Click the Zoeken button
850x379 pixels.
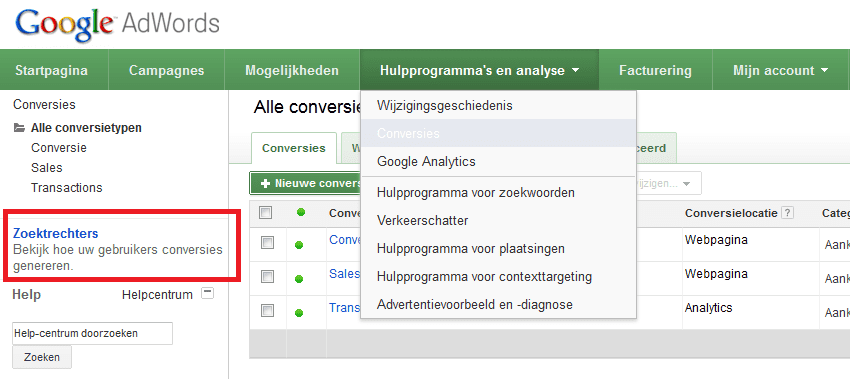(42, 357)
